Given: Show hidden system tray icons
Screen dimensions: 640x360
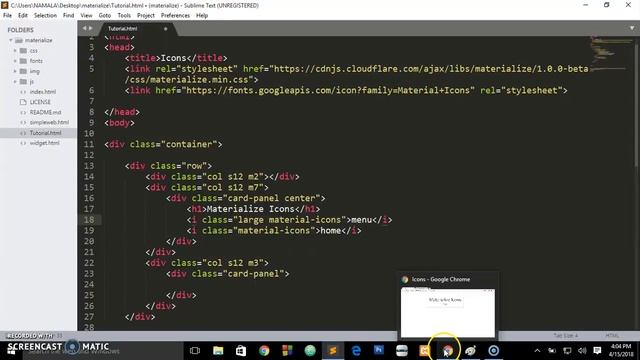Looking at the screenshot, I should (537, 351).
